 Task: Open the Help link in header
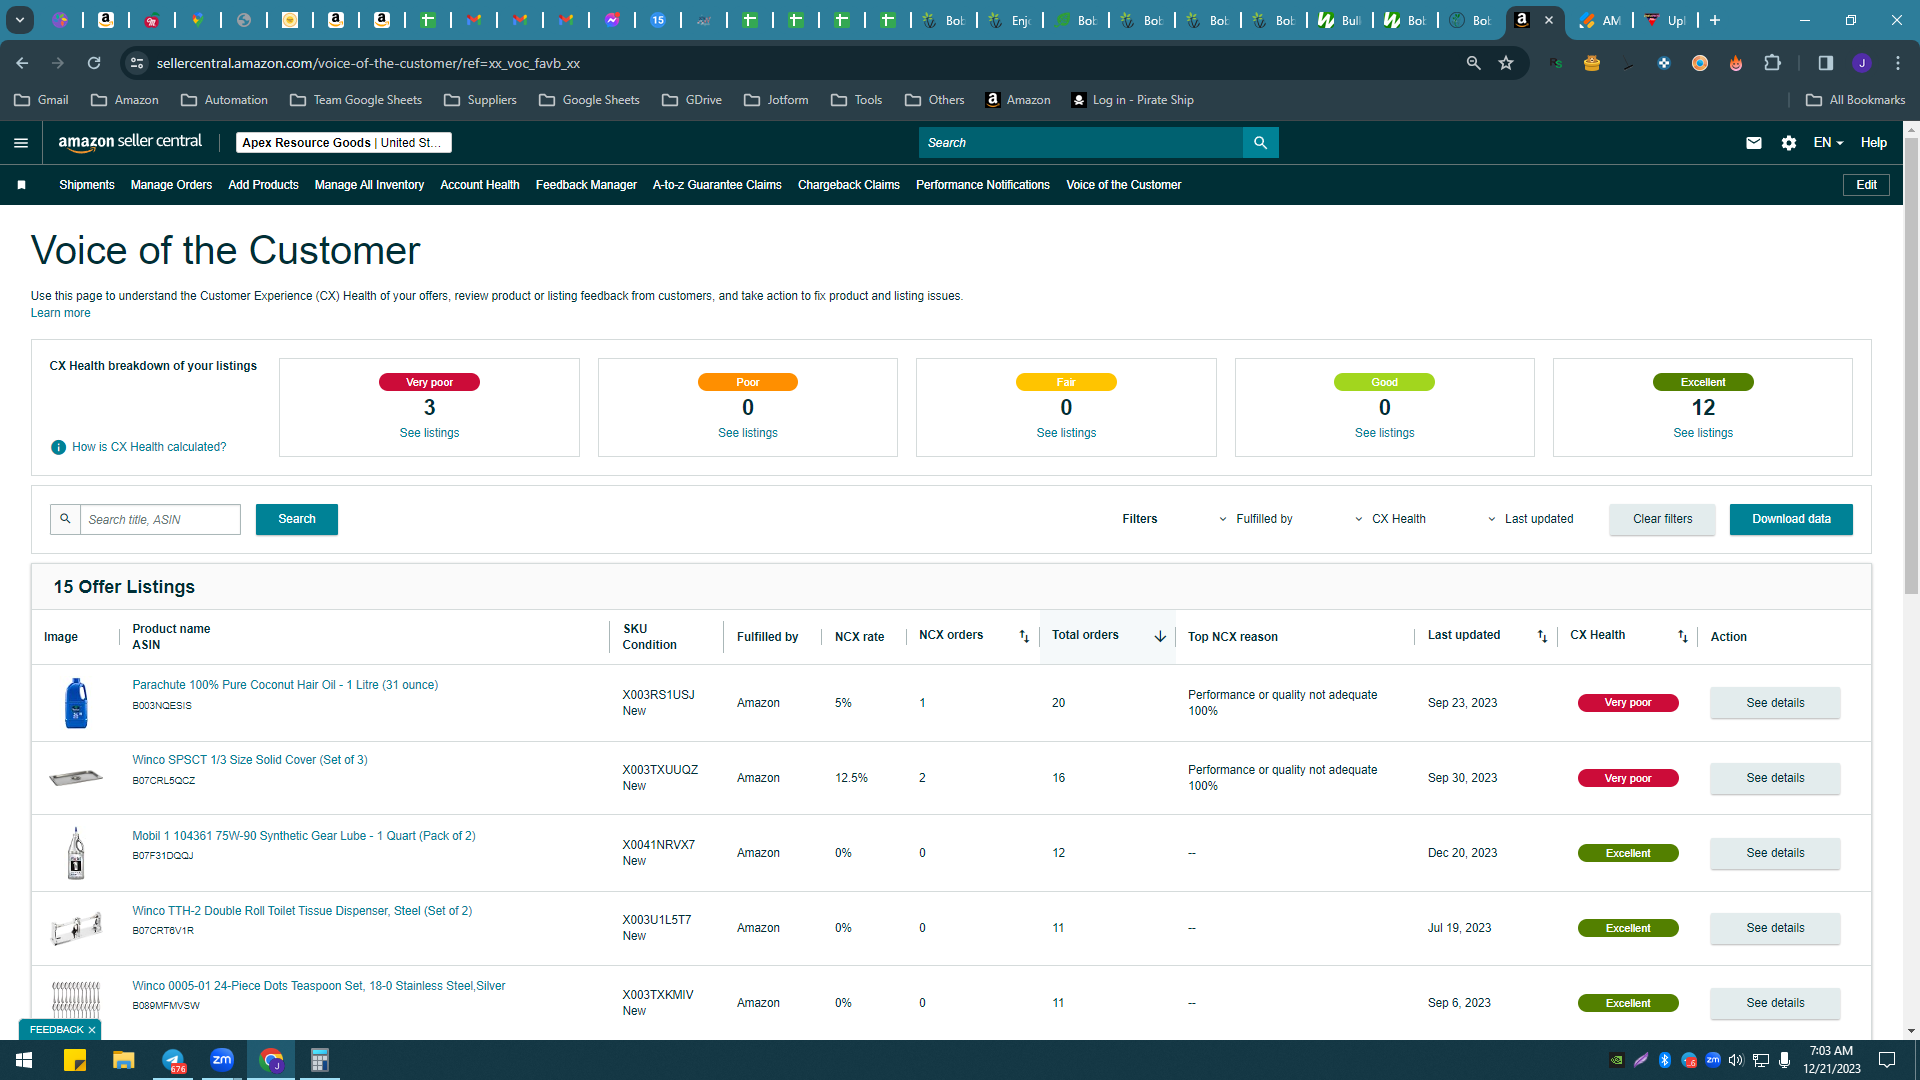1874,143
